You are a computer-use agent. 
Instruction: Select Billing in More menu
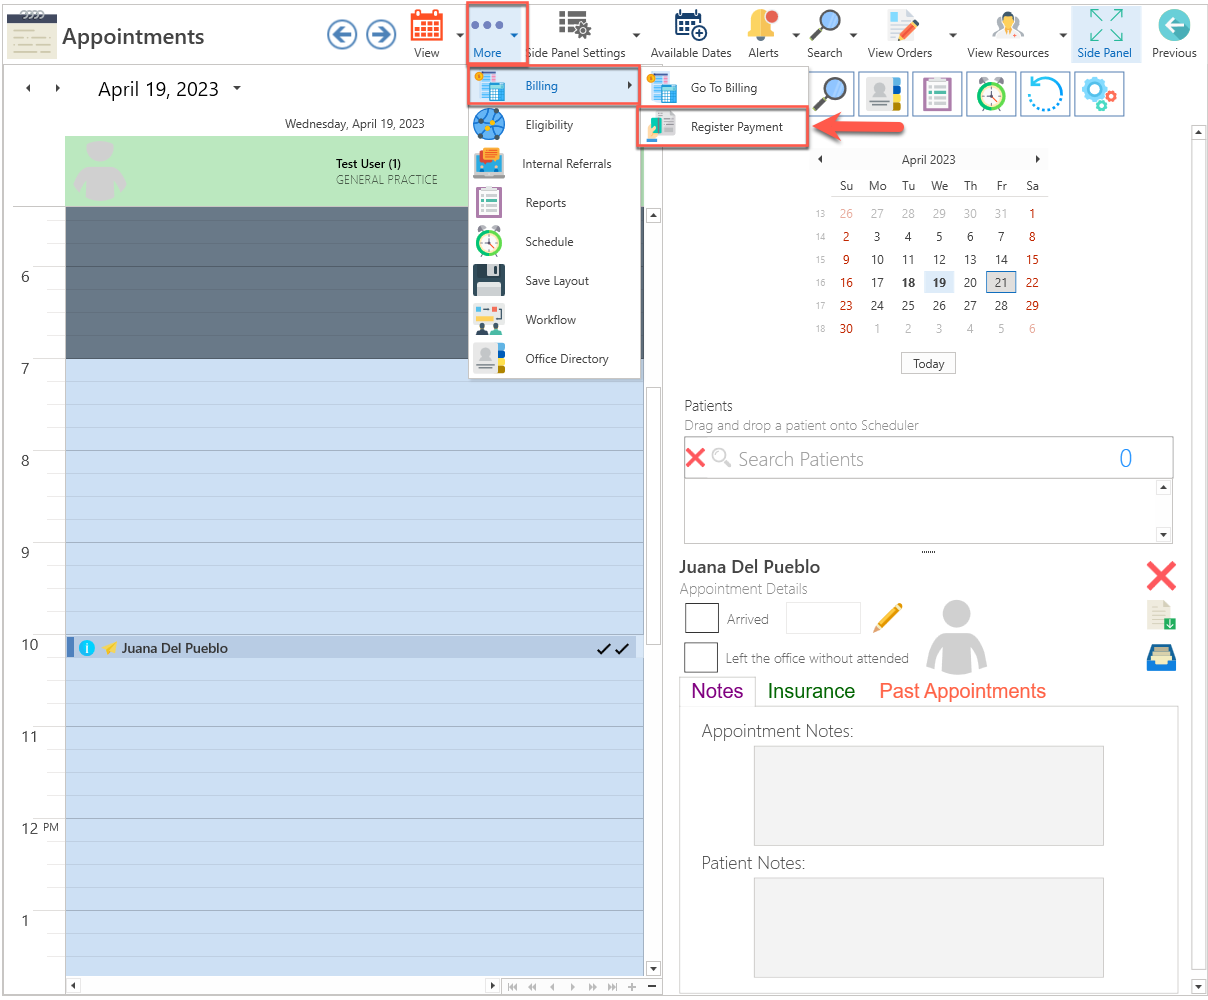click(x=555, y=86)
